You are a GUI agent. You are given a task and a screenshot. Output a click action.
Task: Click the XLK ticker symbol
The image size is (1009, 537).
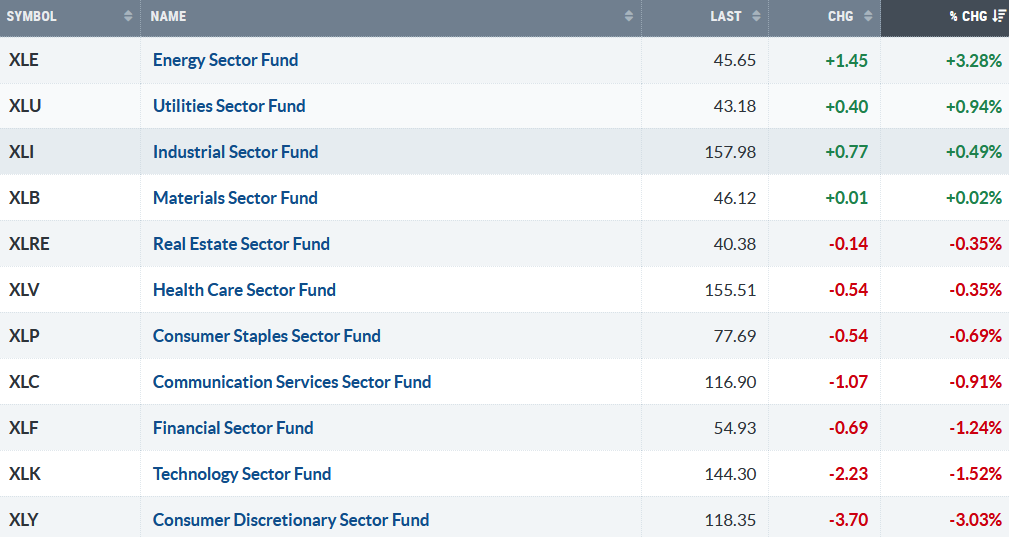(27, 474)
